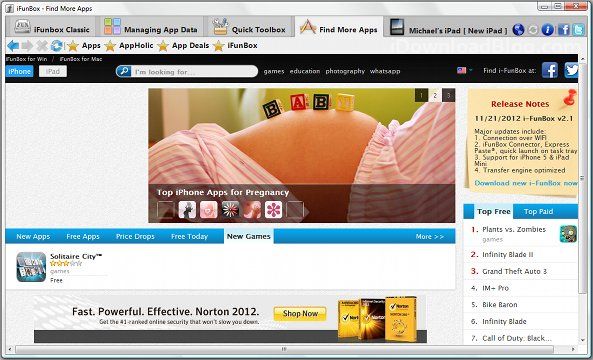Screen dimensions: 593x360
Task: Switch to the Free Today tab
Action: click(189, 236)
